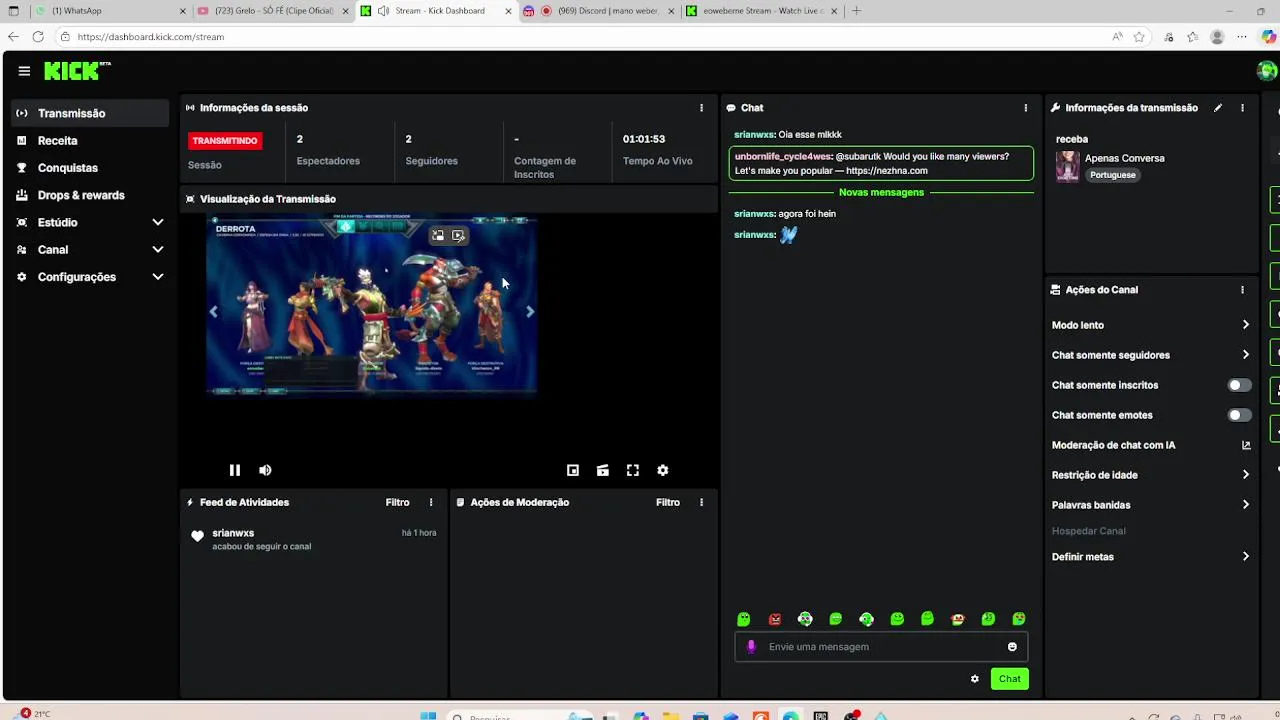Pause the stream preview

(235, 470)
